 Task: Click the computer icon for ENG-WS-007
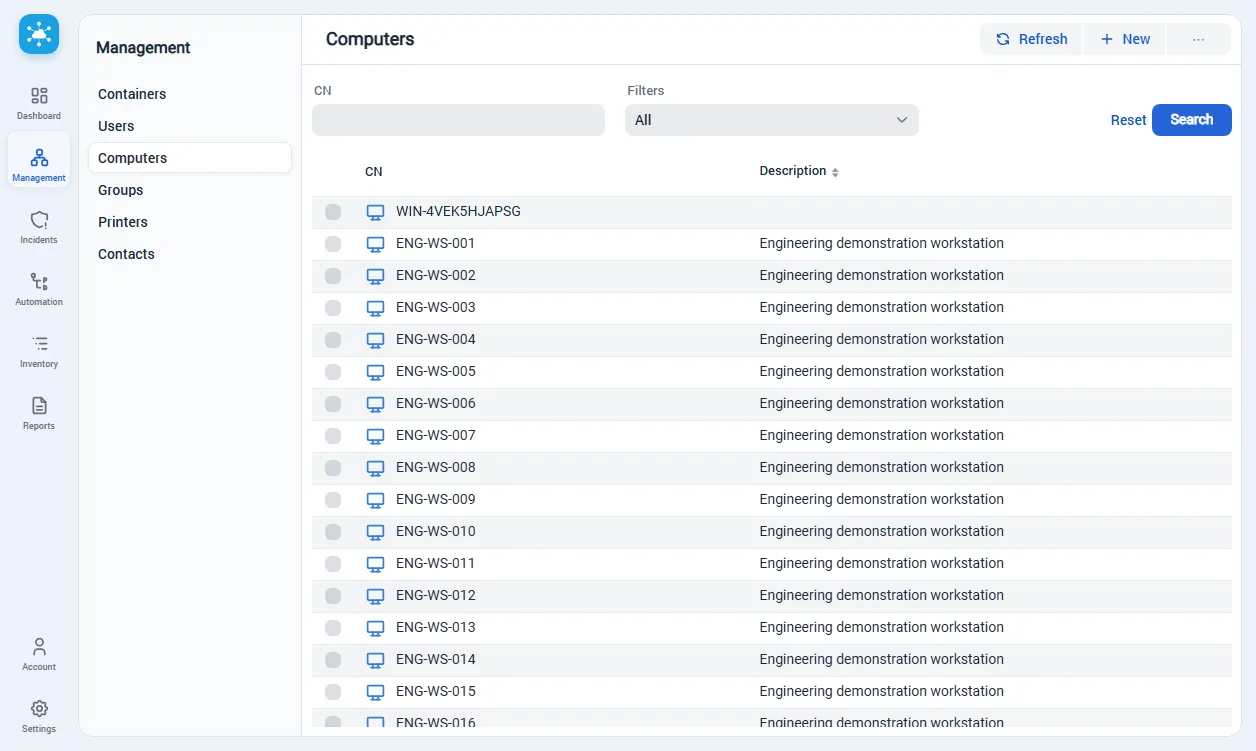pyautogui.click(x=375, y=436)
